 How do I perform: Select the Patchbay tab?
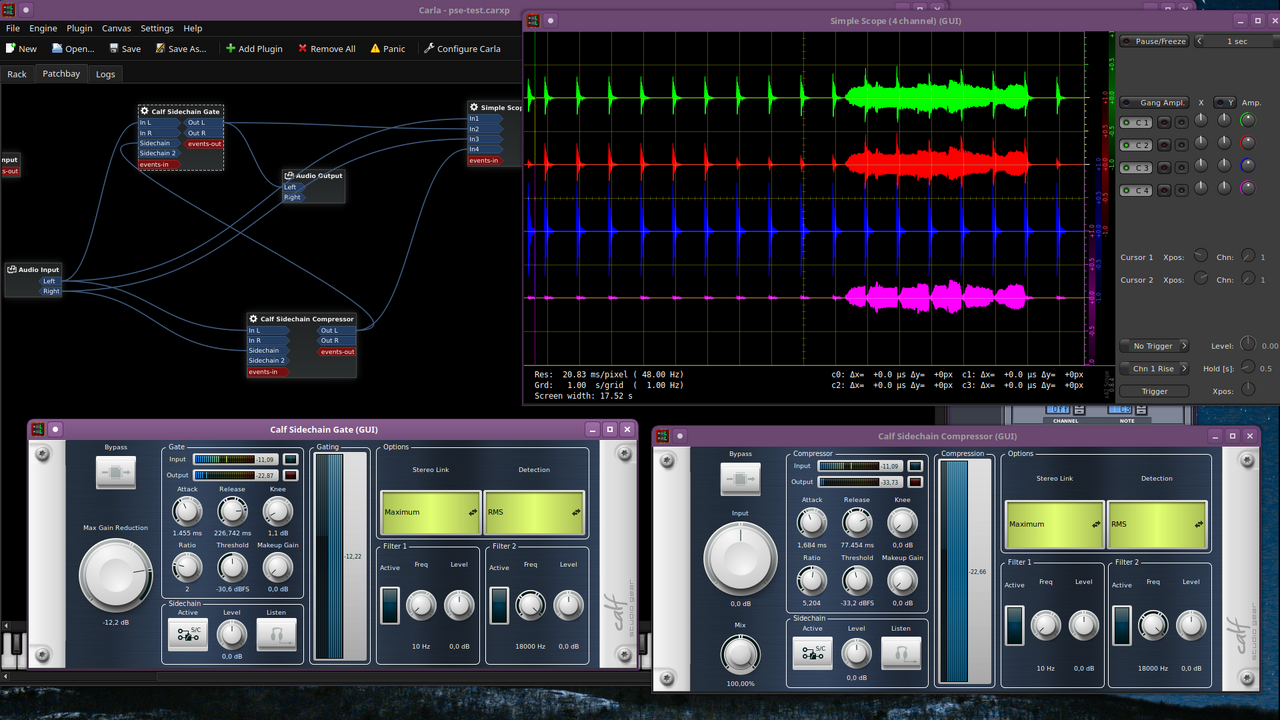point(61,74)
